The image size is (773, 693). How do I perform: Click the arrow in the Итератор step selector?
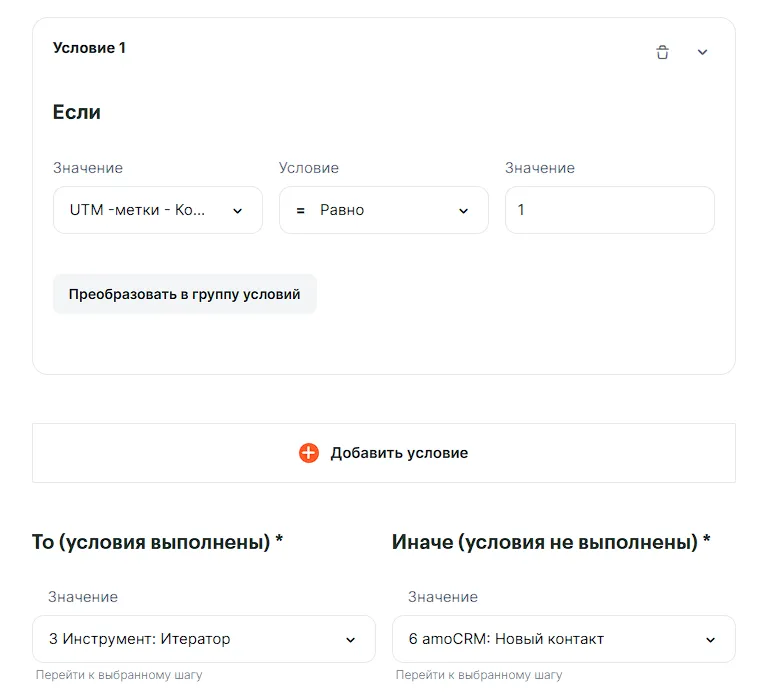coord(350,640)
